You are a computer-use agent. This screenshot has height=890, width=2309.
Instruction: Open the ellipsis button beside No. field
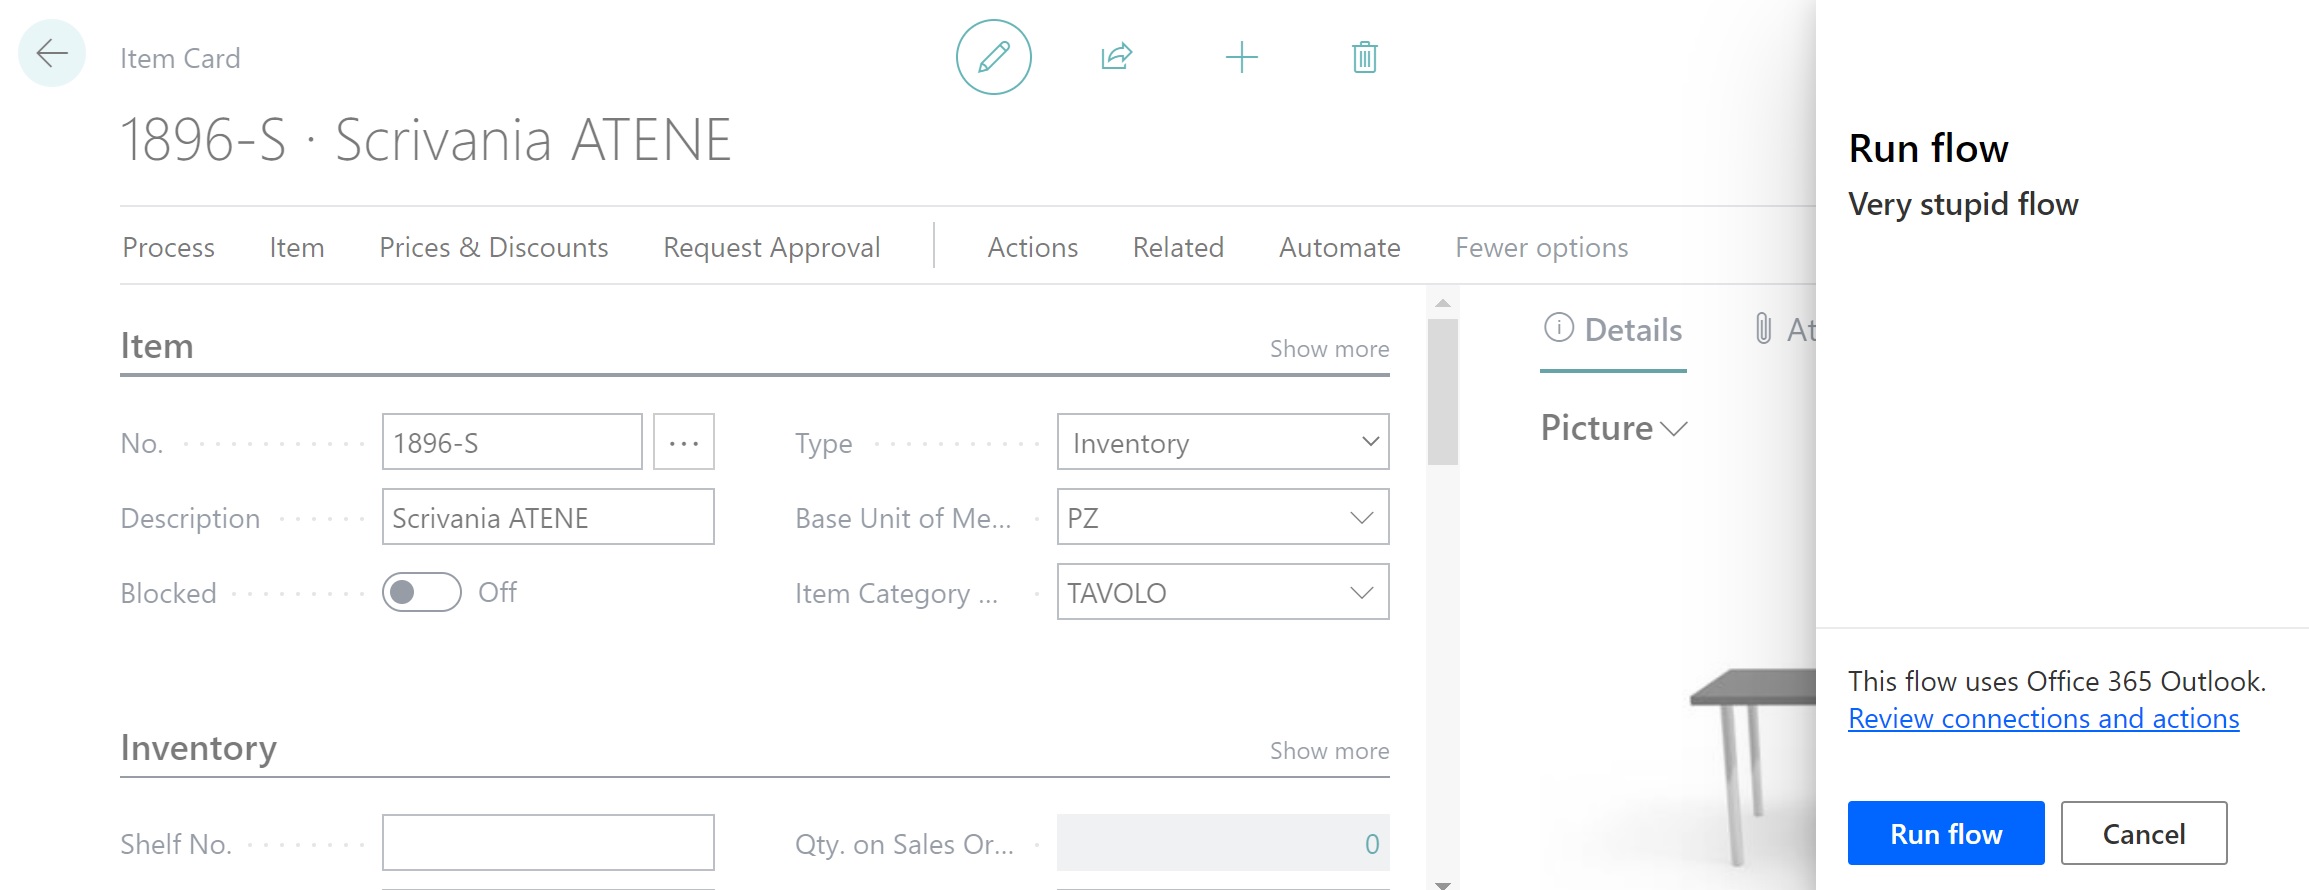pyautogui.click(x=684, y=442)
